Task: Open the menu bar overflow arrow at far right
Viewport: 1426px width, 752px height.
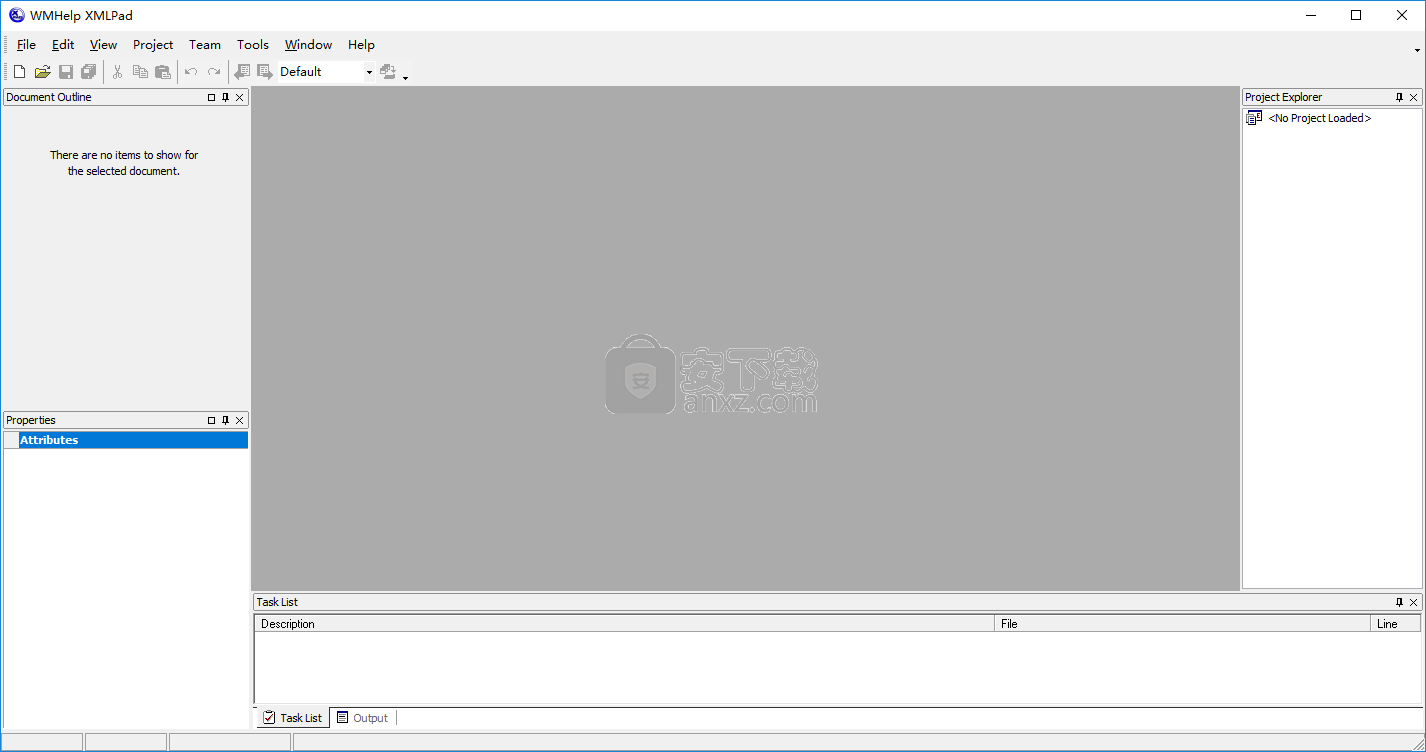Action: point(1418,49)
